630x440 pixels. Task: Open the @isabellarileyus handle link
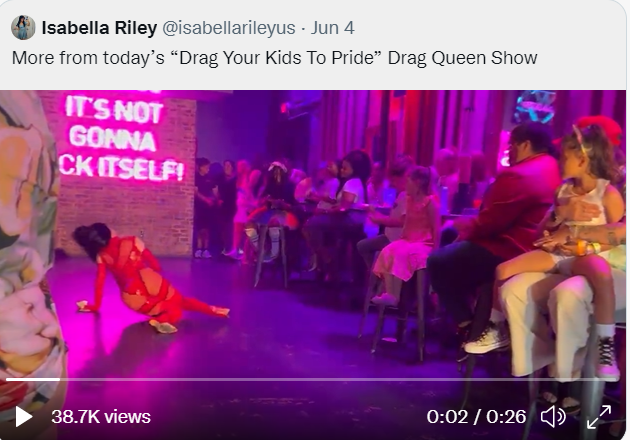point(229,28)
